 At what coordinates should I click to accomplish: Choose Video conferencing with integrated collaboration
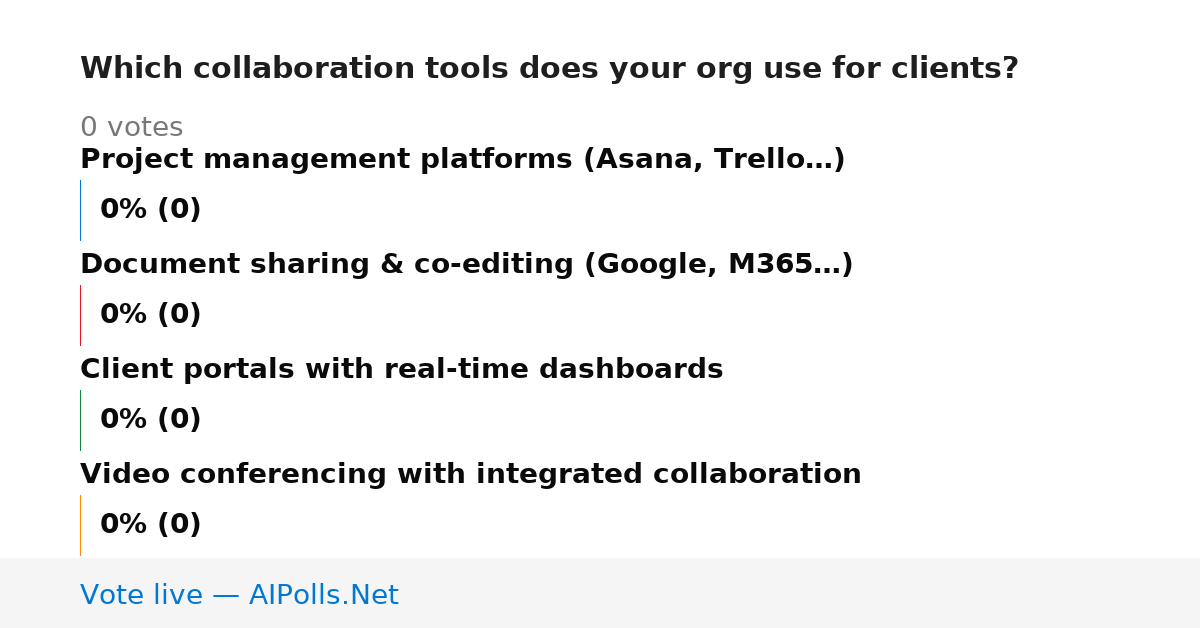[470, 475]
